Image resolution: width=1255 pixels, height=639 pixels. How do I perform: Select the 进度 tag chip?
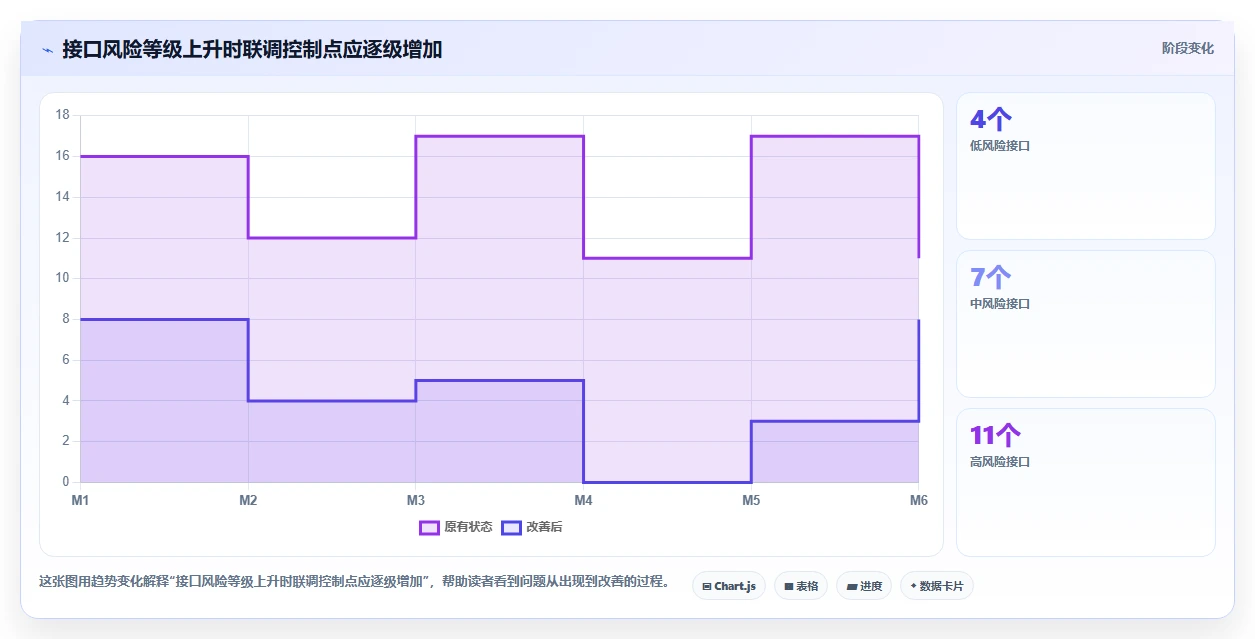point(863,586)
